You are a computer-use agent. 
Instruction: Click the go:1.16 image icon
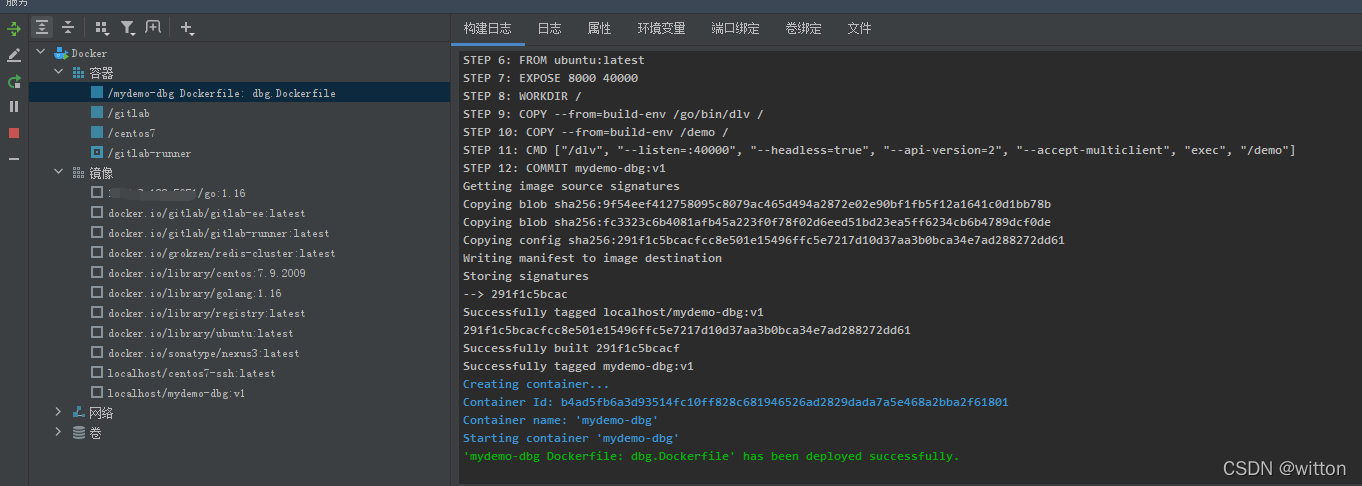pyautogui.click(x=97, y=193)
